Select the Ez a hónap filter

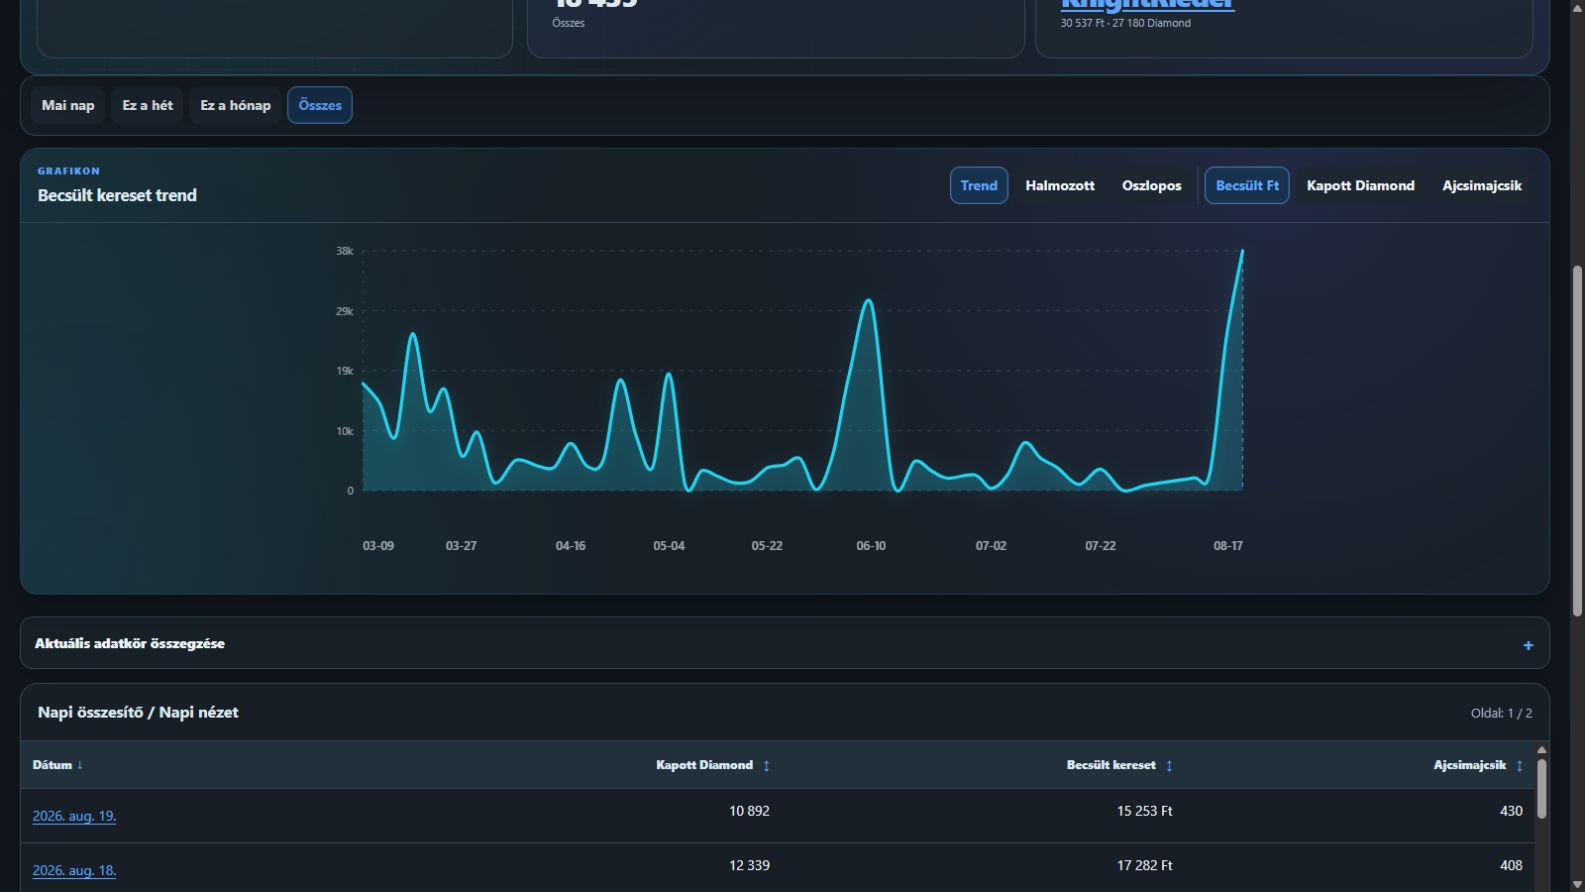tap(235, 105)
